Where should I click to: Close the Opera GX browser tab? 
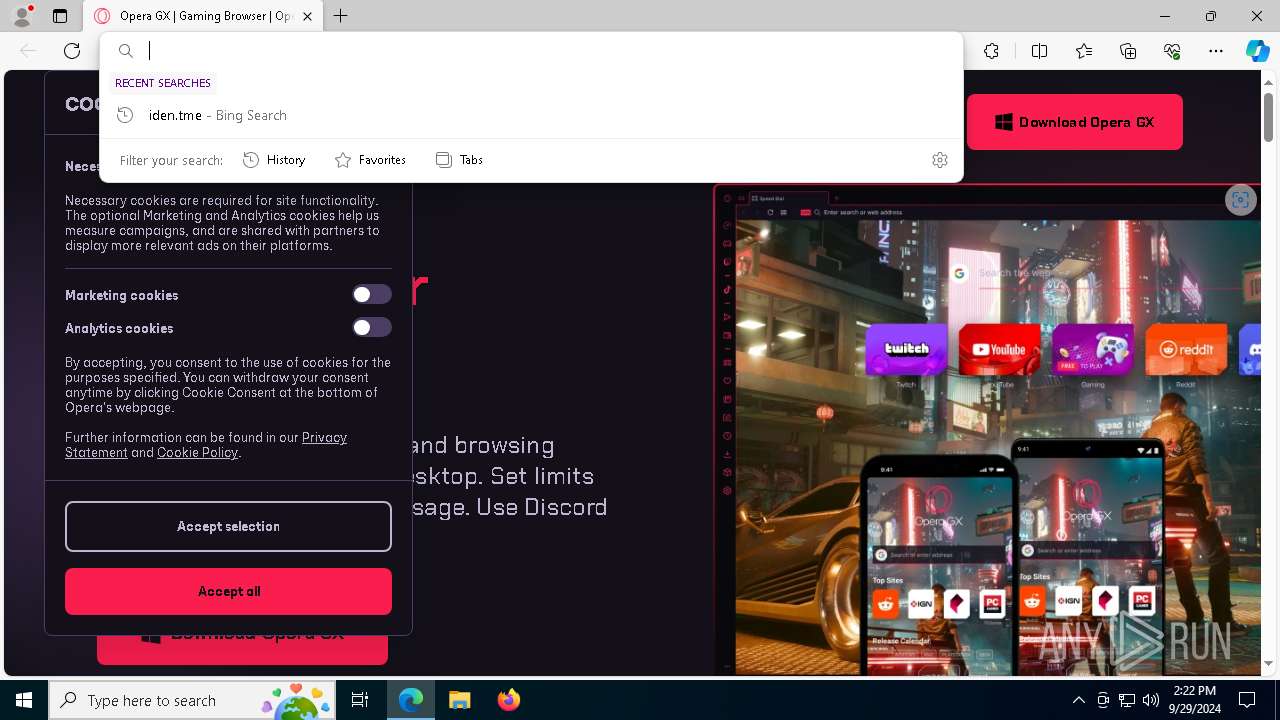308,16
